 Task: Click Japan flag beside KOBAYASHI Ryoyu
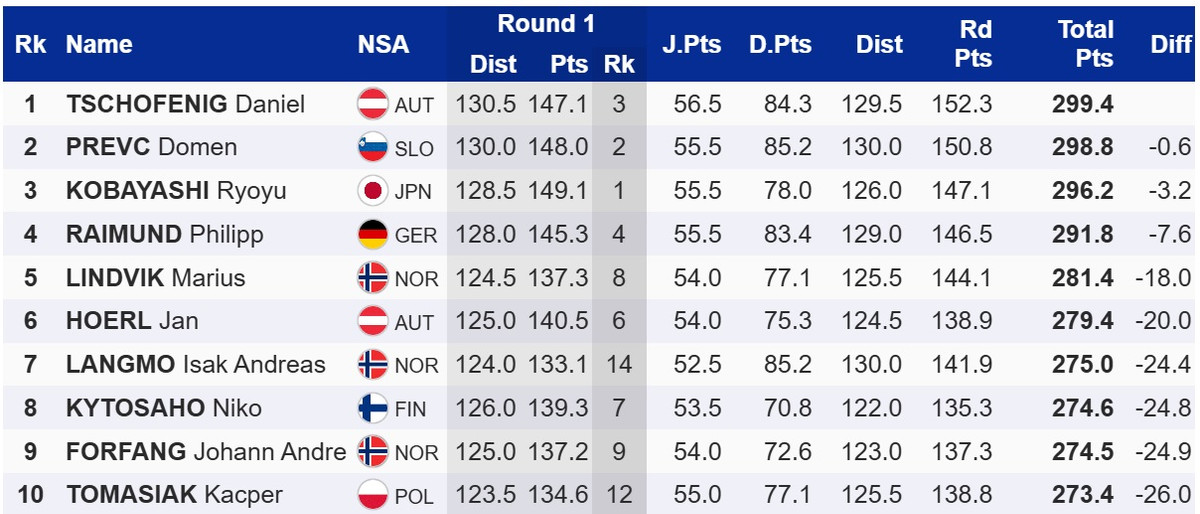coord(373,191)
